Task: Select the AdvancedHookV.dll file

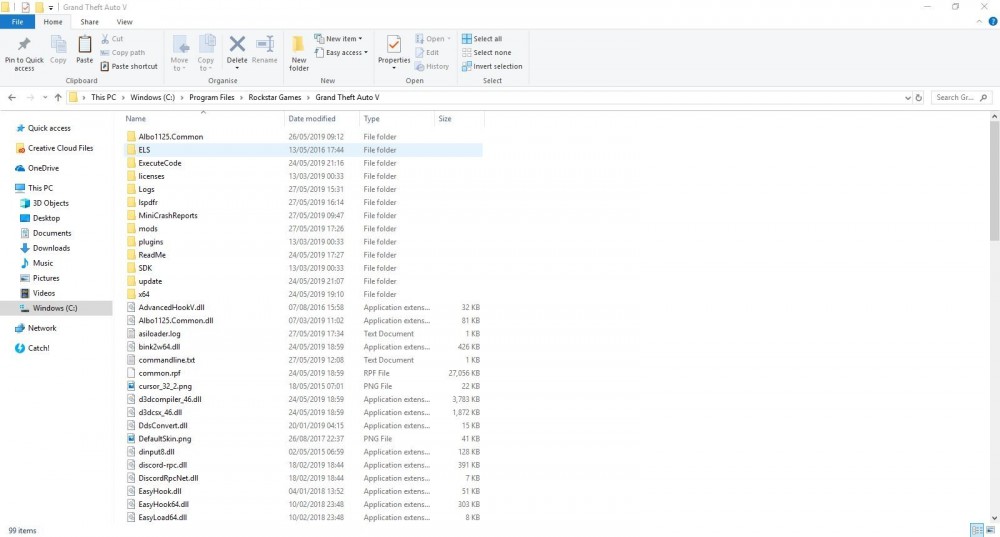Action: point(303,307)
